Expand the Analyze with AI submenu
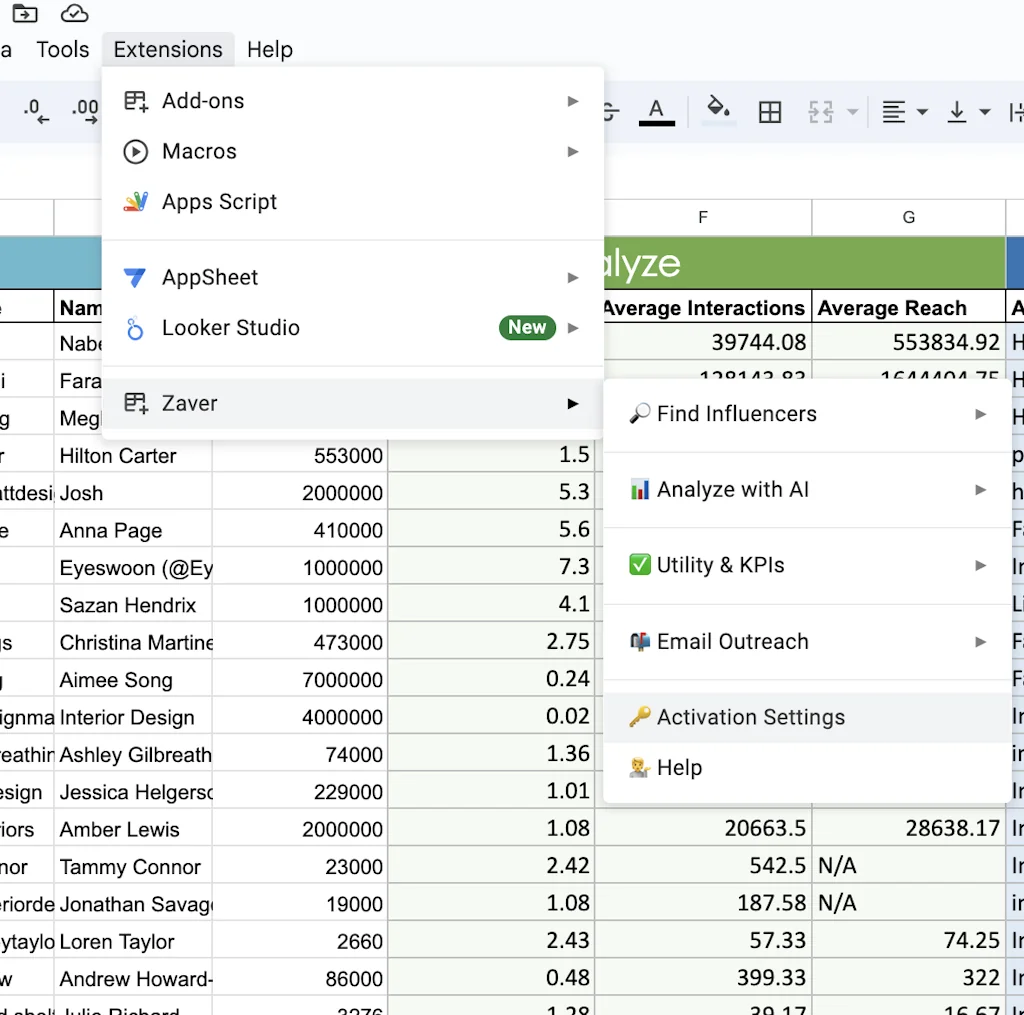The height and width of the screenshot is (1015, 1024). tap(980, 489)
